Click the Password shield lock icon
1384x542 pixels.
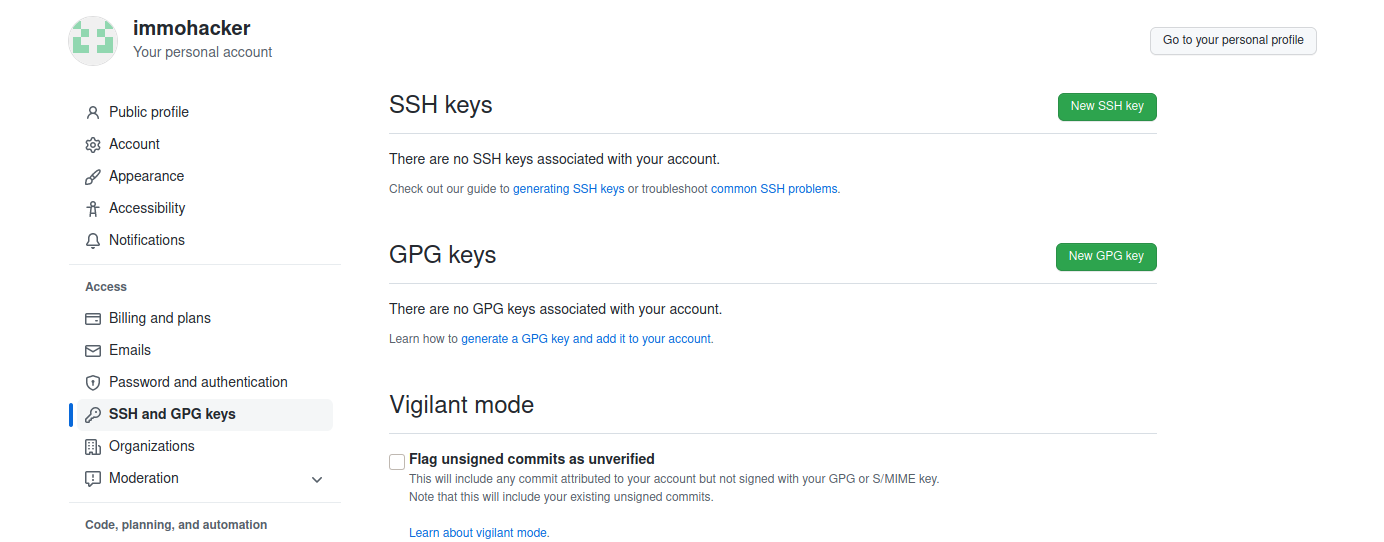tap(93, 382)
